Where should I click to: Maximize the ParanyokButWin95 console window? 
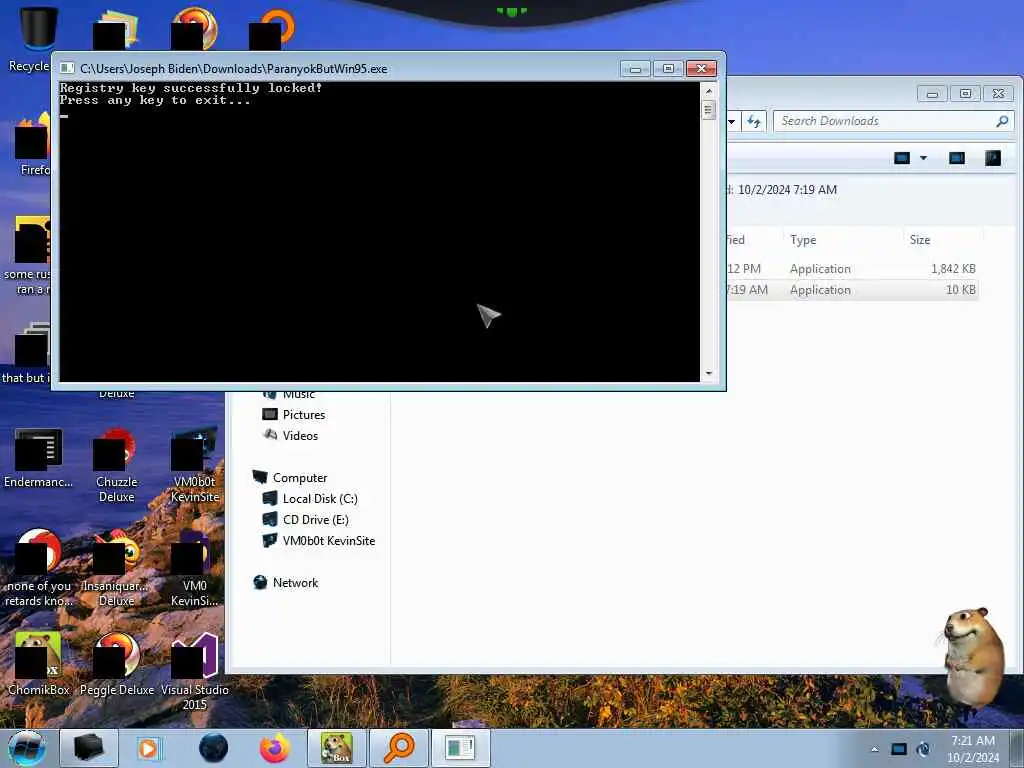(668, 69)
